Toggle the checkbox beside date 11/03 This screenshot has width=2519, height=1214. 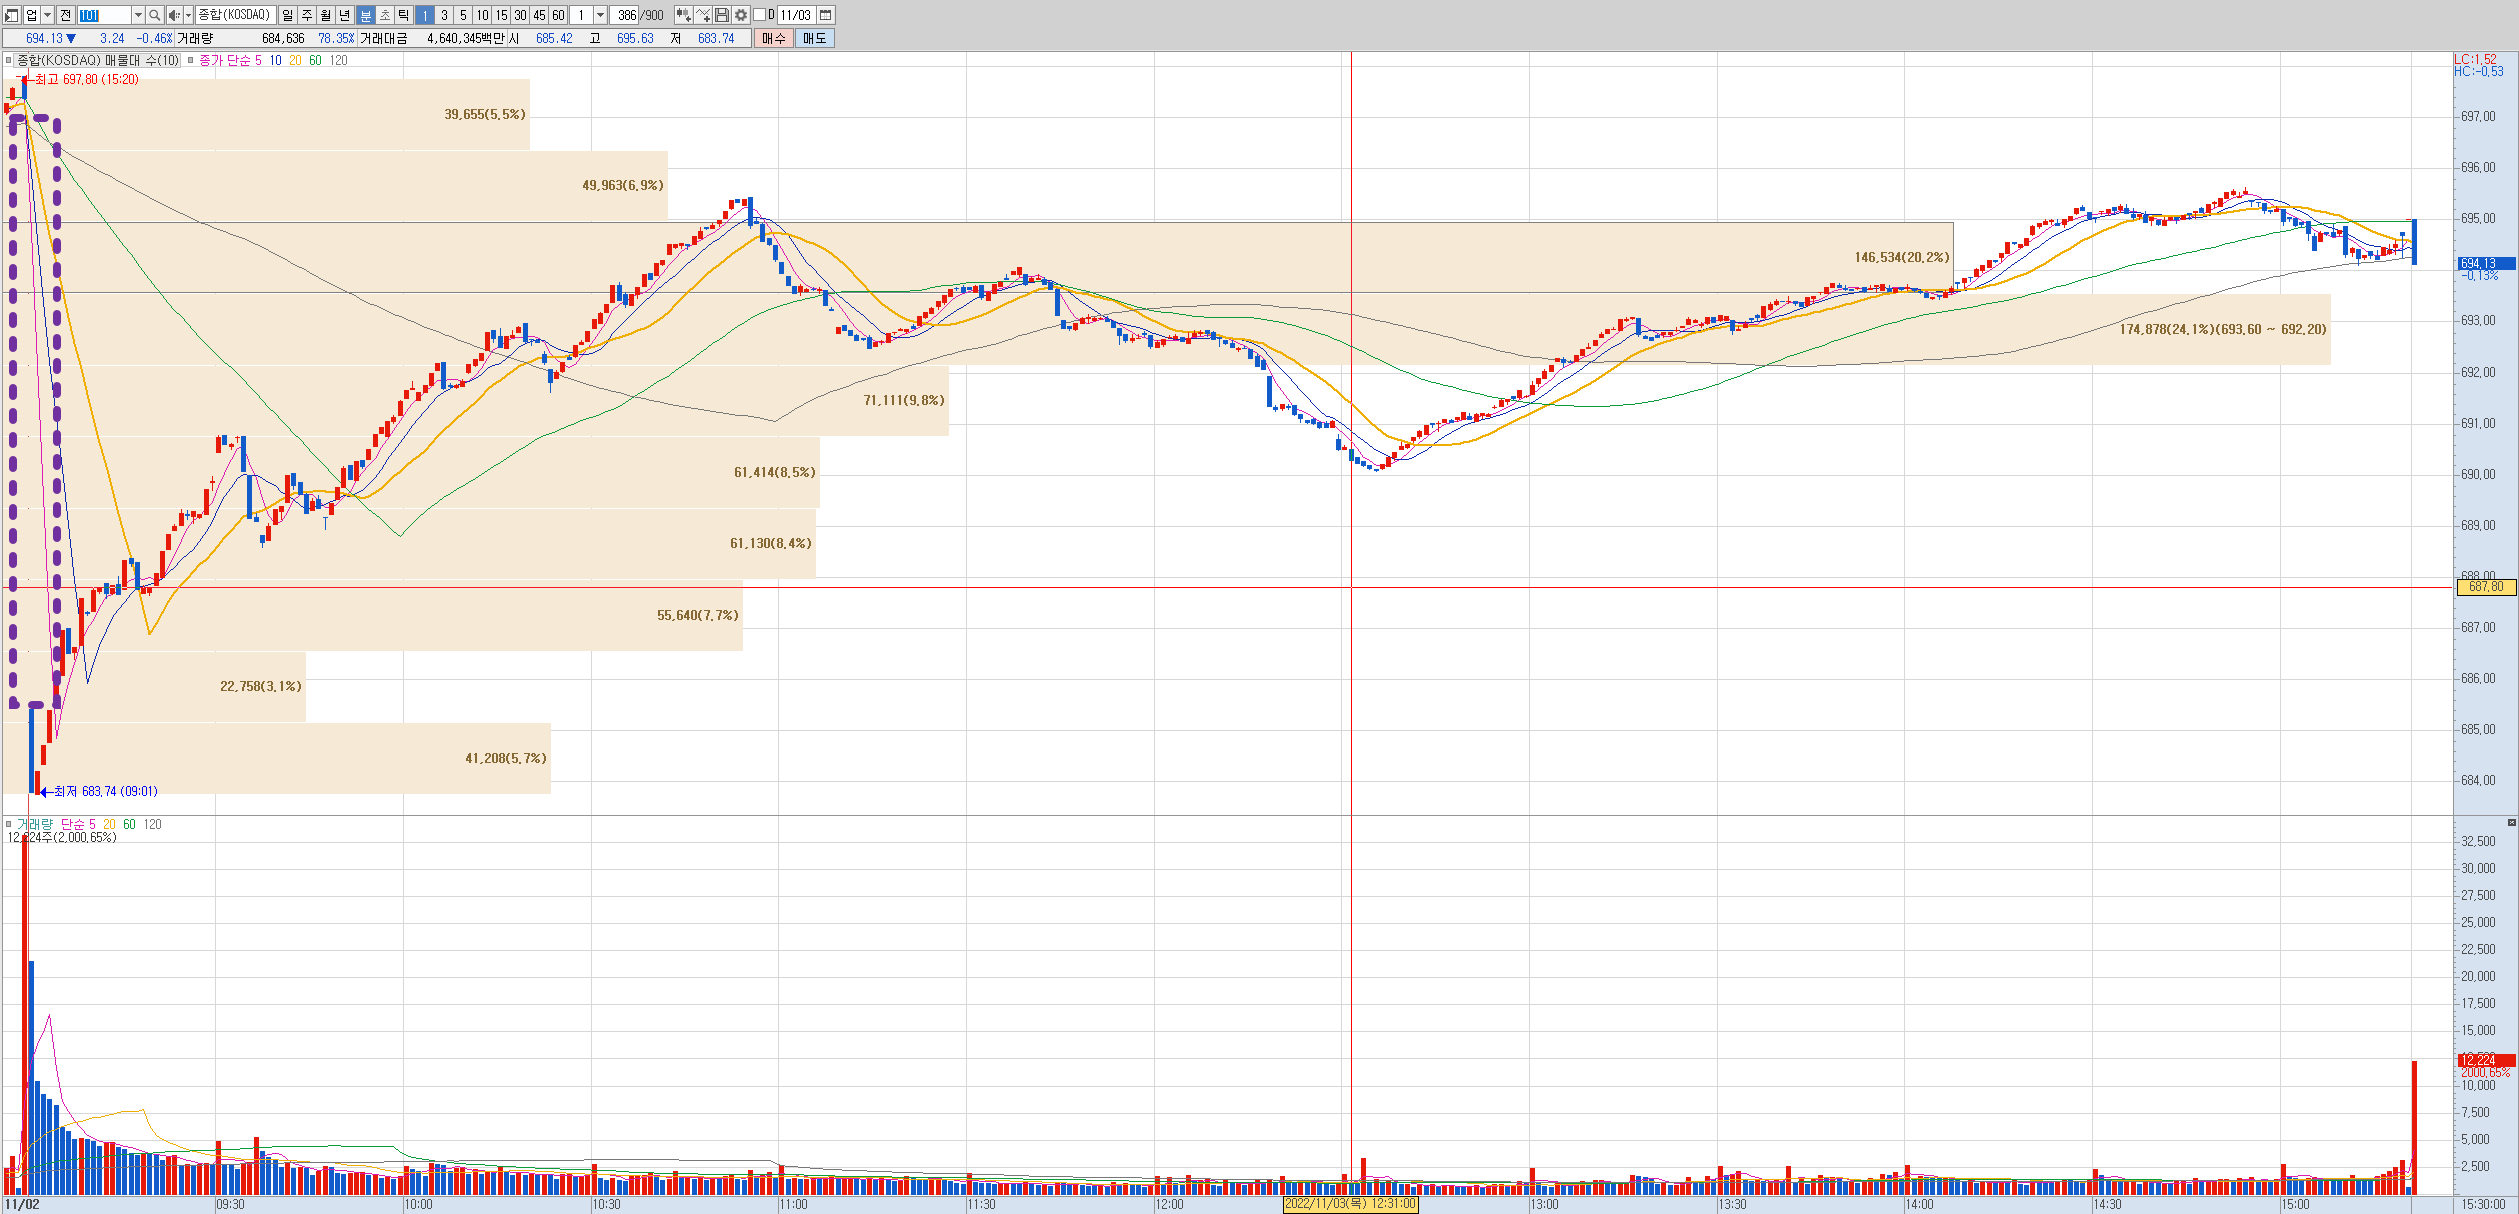(x=759, y=15)
